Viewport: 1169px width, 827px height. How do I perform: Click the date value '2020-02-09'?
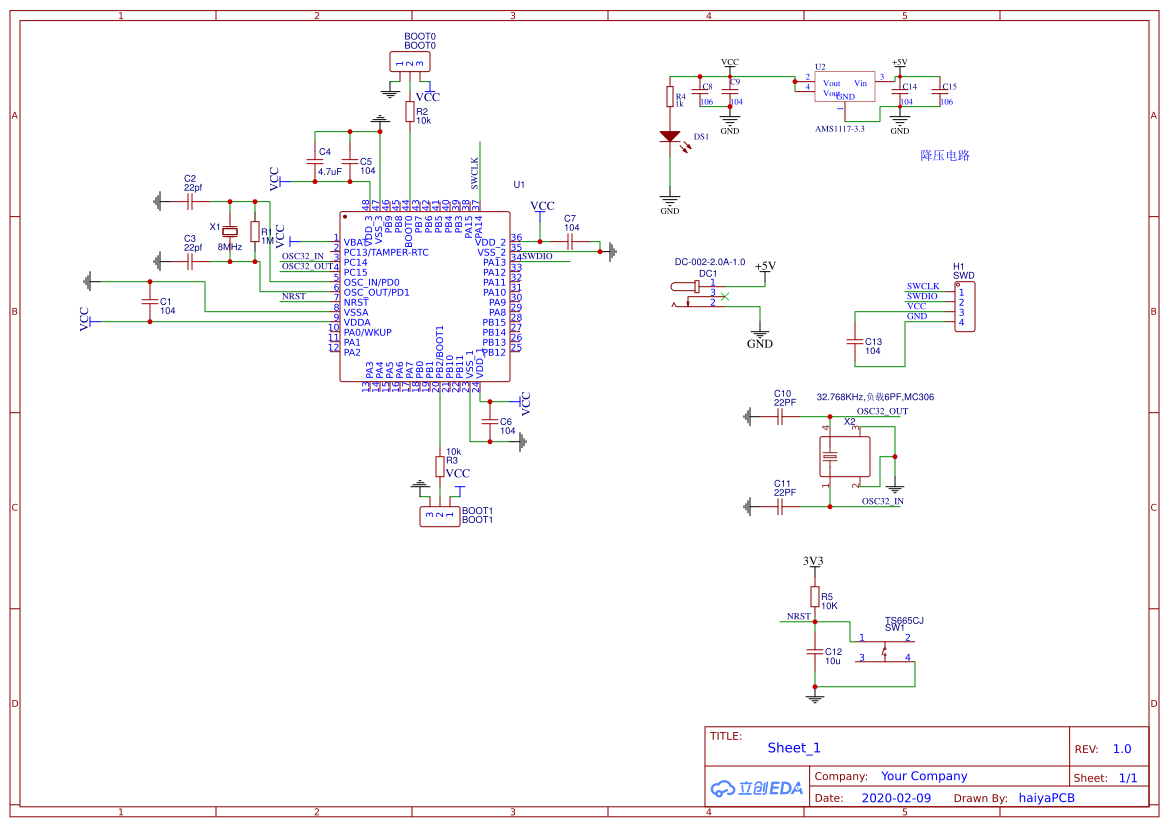[896, 798]
